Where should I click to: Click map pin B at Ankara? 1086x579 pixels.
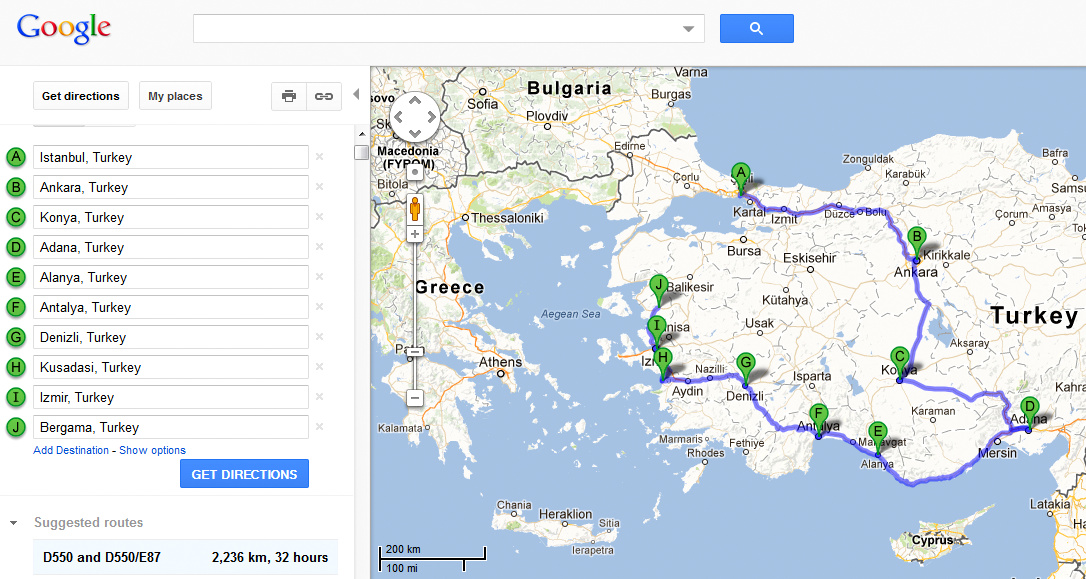click(916, 243)
